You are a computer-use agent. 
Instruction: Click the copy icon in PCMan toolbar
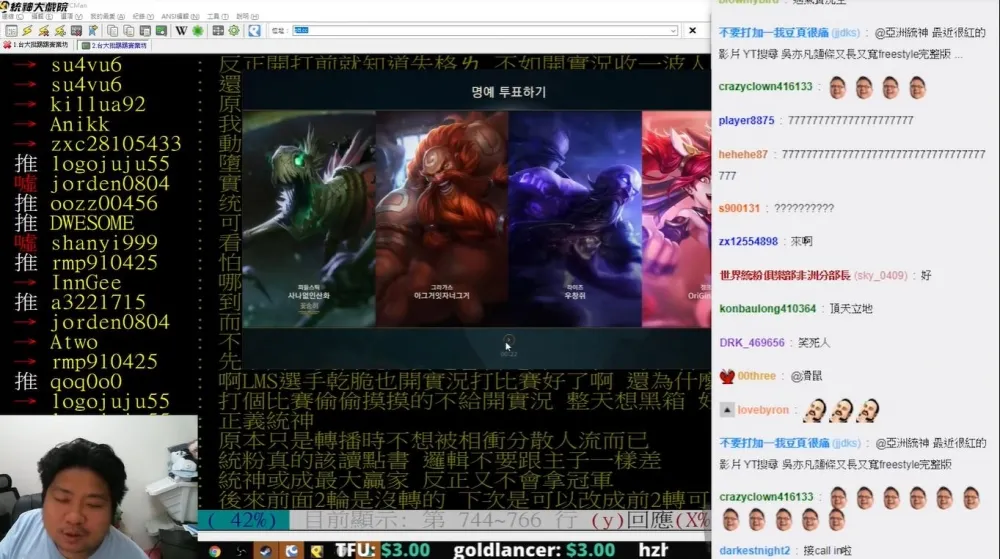(112, 31)
